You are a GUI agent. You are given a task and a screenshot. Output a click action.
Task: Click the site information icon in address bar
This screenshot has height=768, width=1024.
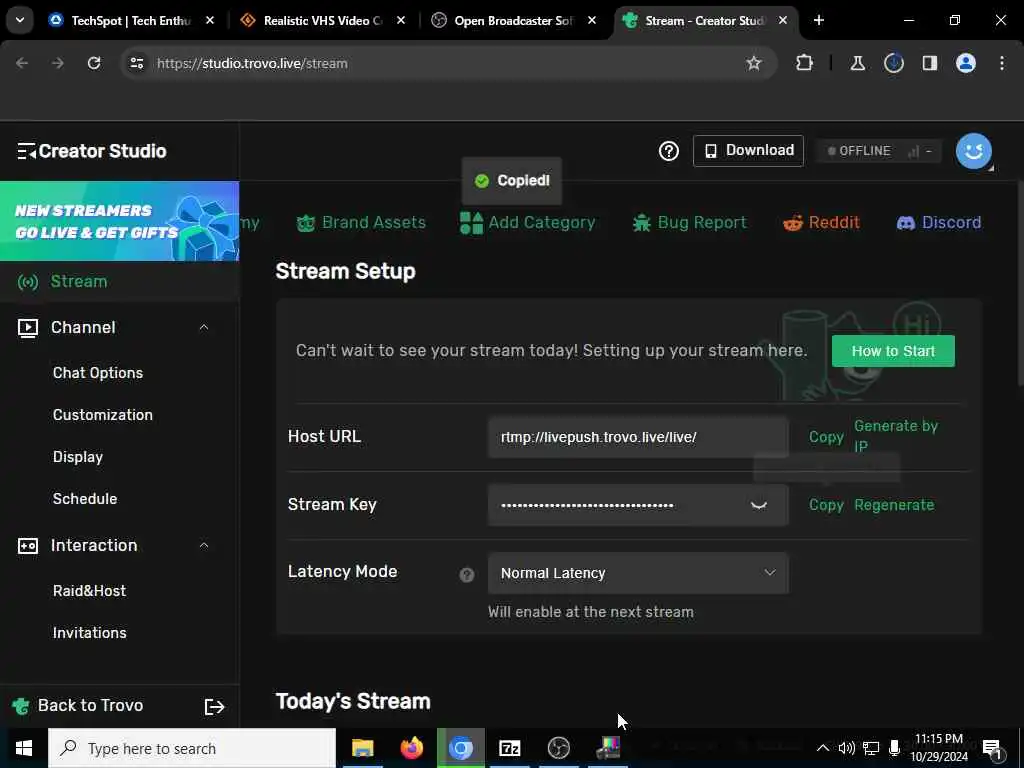coord(136,63)
